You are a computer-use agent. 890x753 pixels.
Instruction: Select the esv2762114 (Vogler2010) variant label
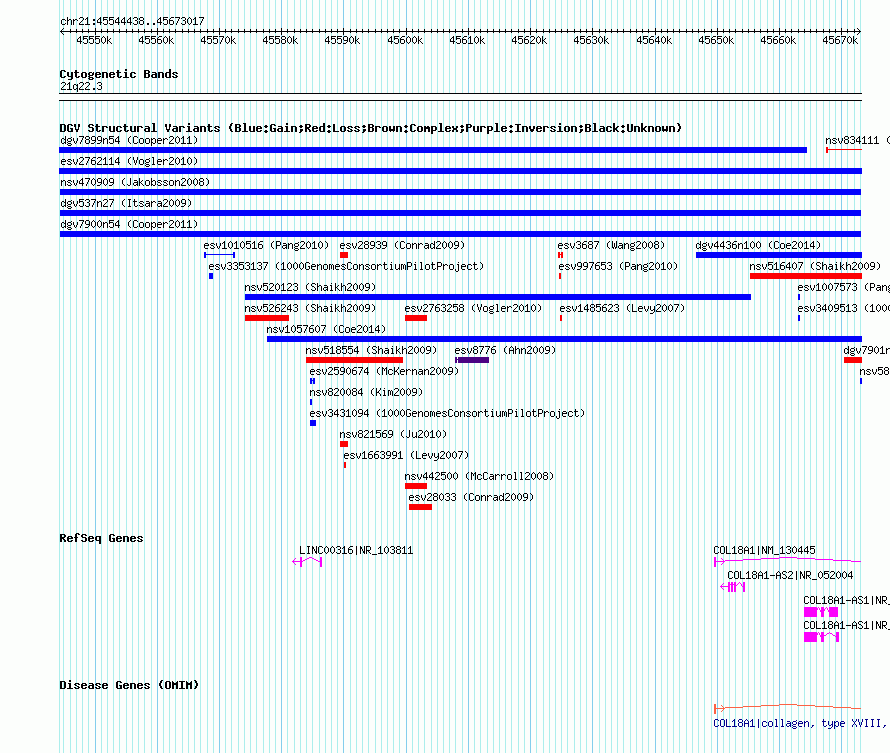coord(129,161)
